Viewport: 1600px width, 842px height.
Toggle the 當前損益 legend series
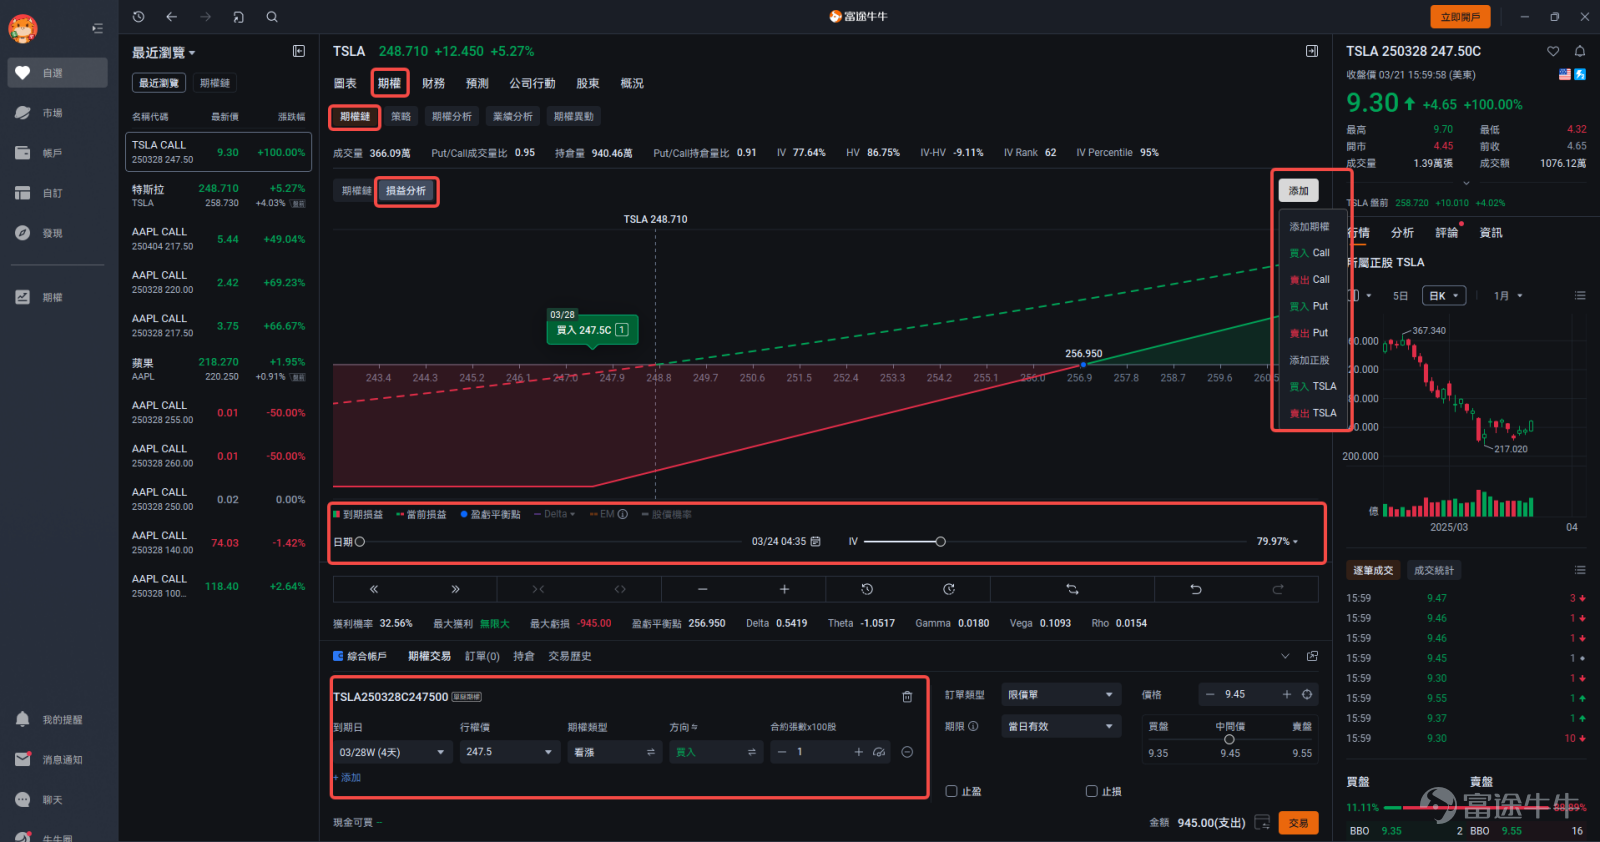421,514
